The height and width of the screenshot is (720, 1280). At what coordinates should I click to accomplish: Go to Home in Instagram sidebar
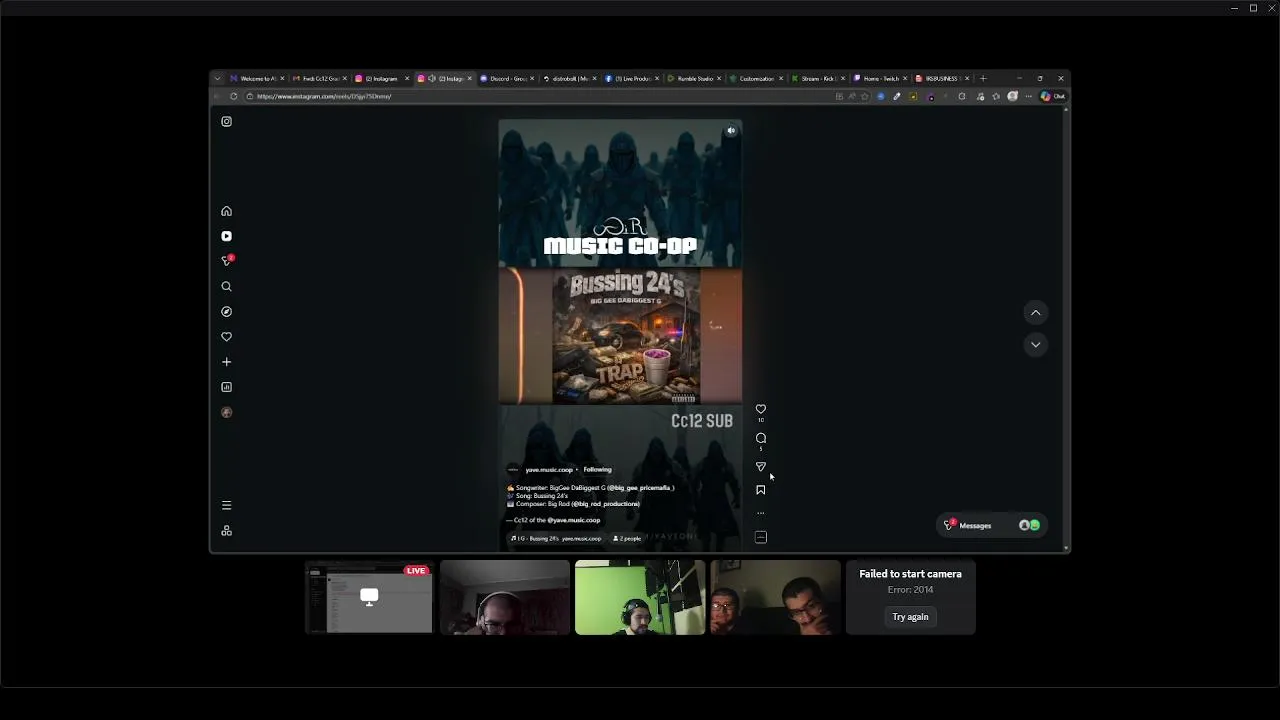(226, 211)
